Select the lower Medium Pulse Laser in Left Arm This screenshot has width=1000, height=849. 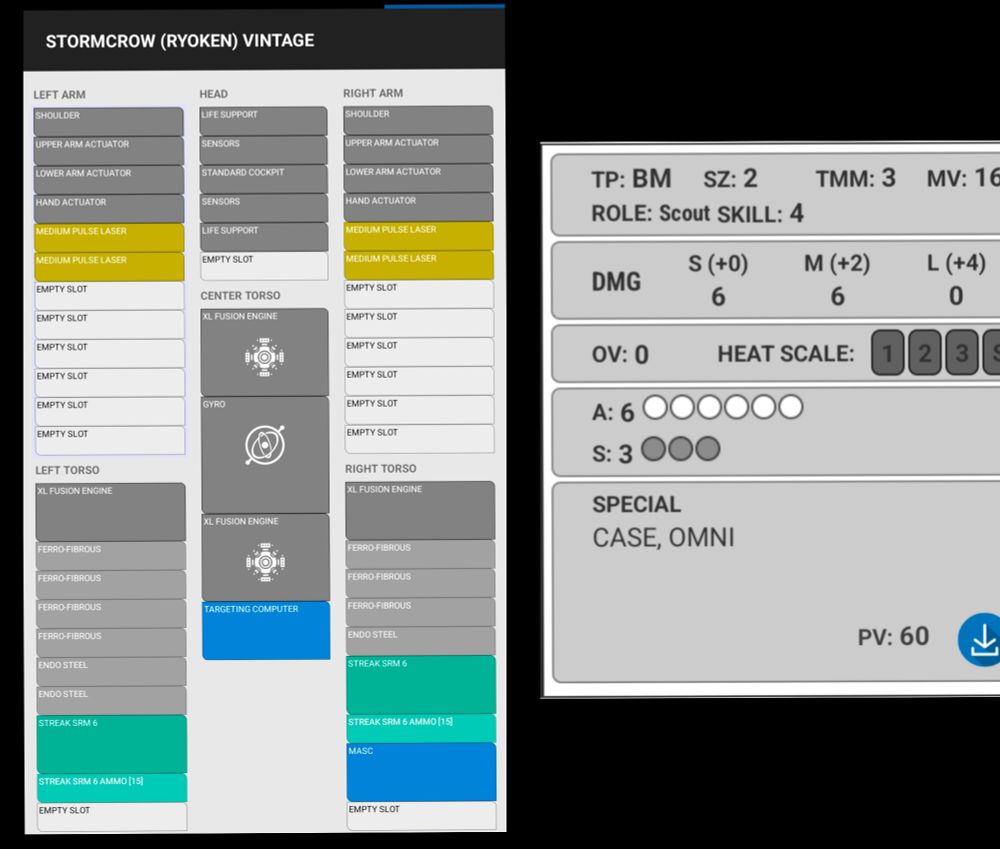110,267
